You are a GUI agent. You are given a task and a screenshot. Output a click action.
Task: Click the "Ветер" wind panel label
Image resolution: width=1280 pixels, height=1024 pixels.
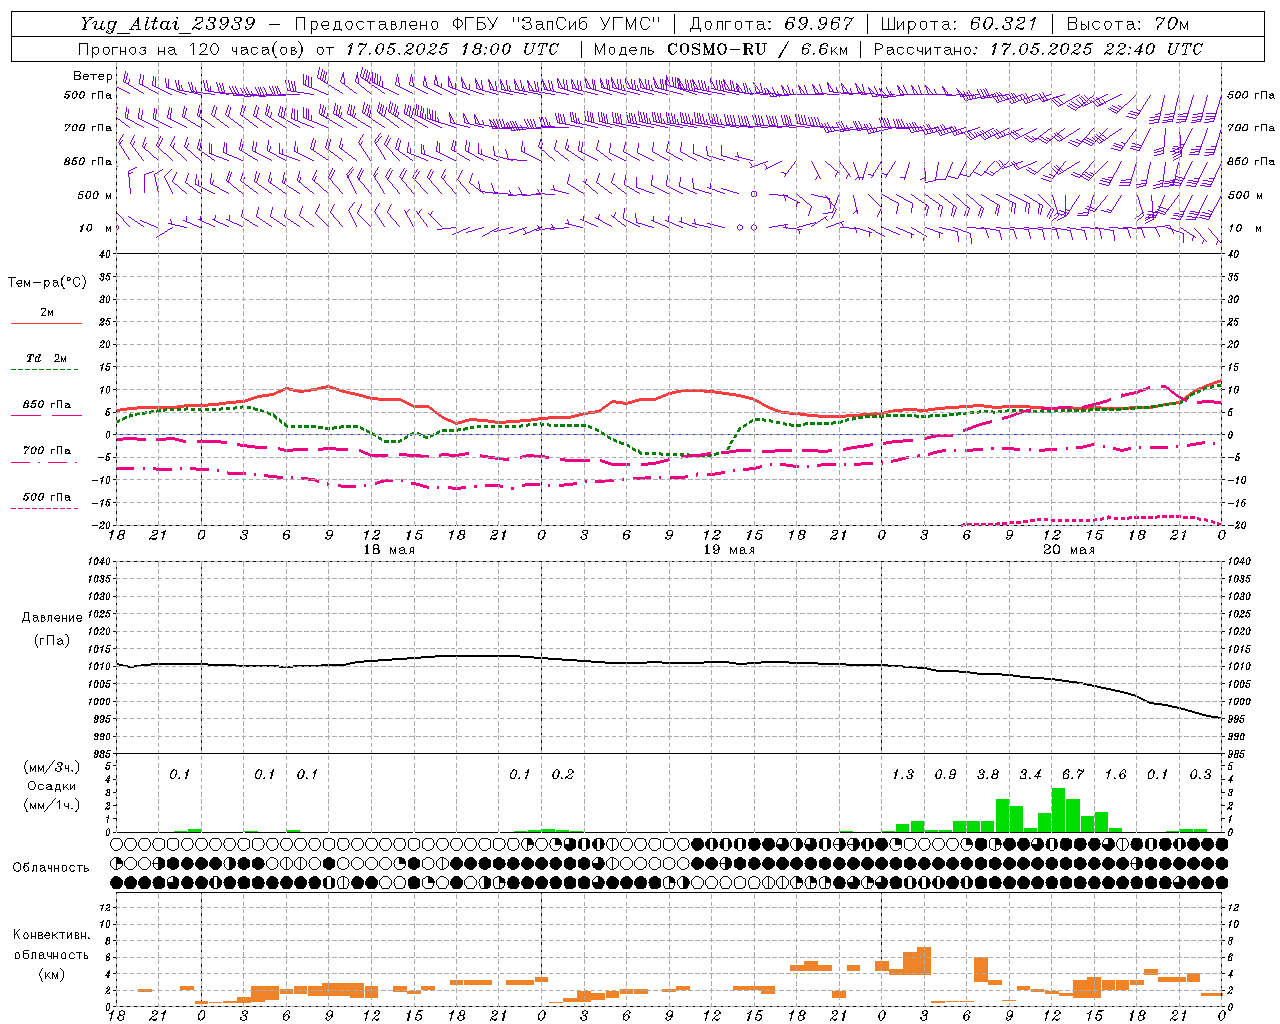[93, 76]
